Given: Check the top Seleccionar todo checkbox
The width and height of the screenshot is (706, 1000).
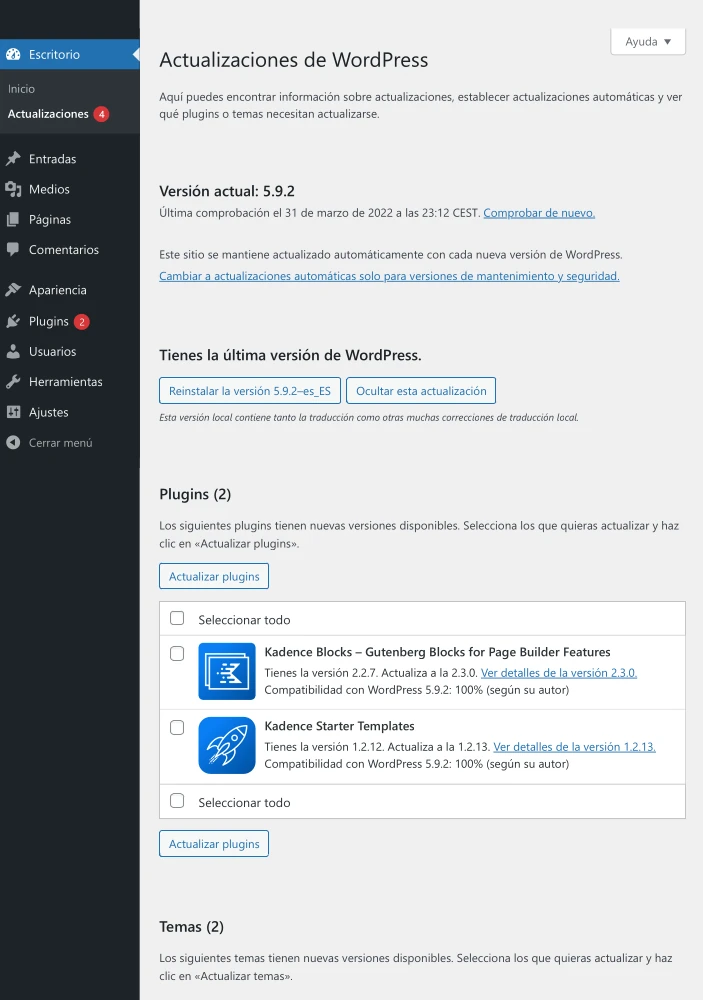Looking at the screenshot, I should coord(177,619).
